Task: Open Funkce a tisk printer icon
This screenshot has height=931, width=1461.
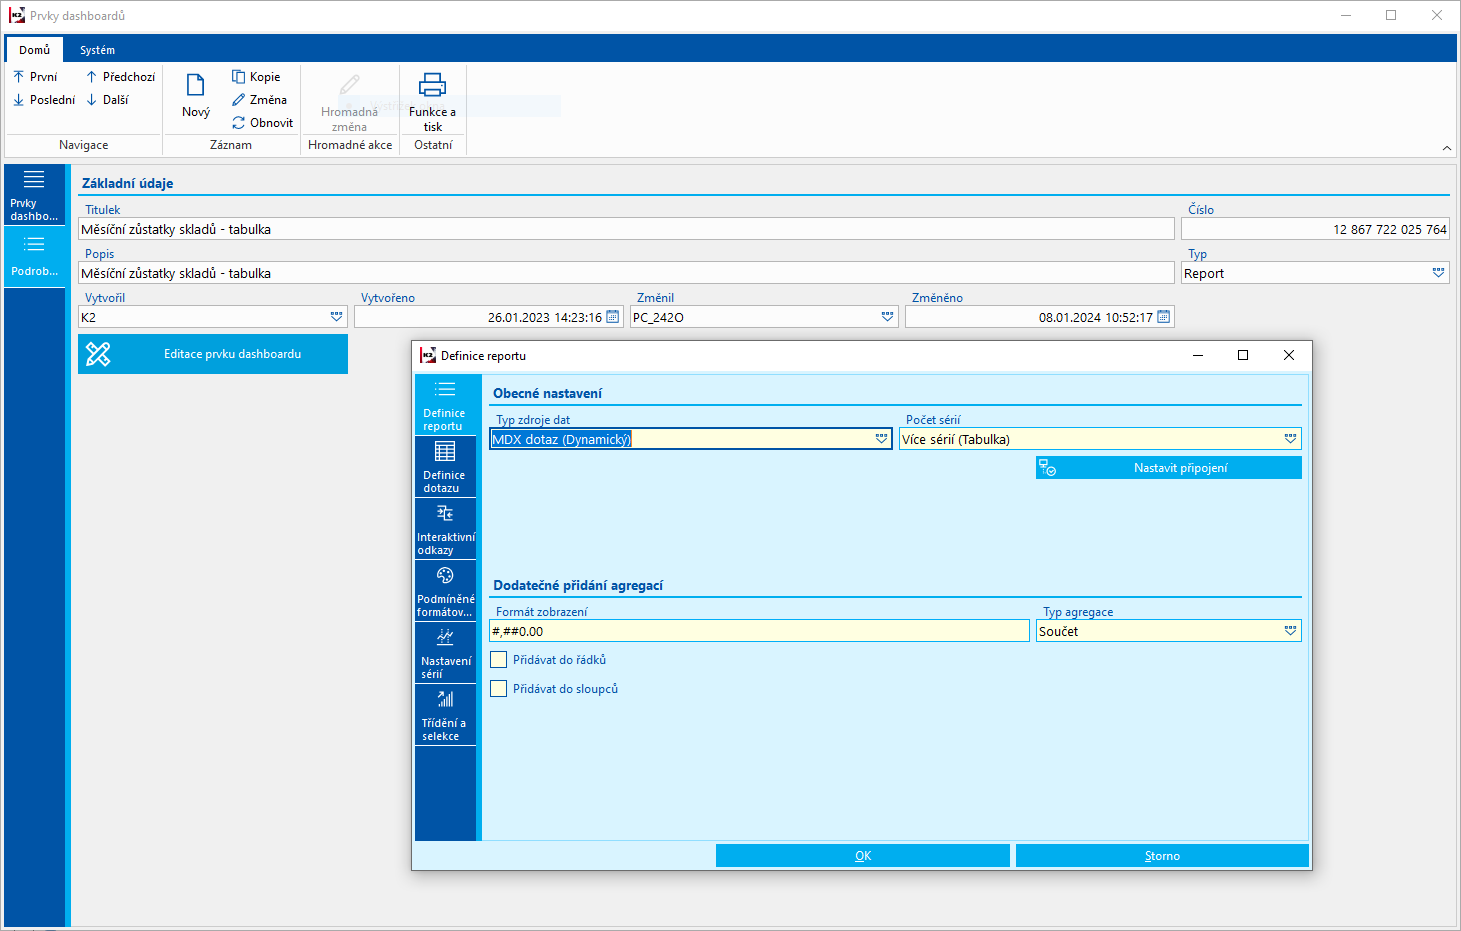Action: click(x=432, y=86)
